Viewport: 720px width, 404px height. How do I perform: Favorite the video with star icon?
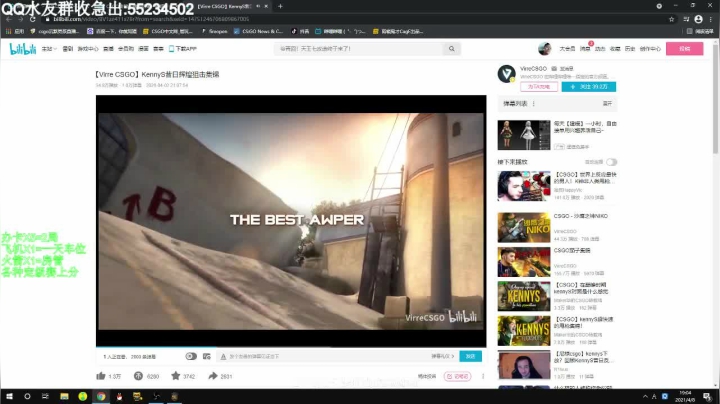click(175, 376)
